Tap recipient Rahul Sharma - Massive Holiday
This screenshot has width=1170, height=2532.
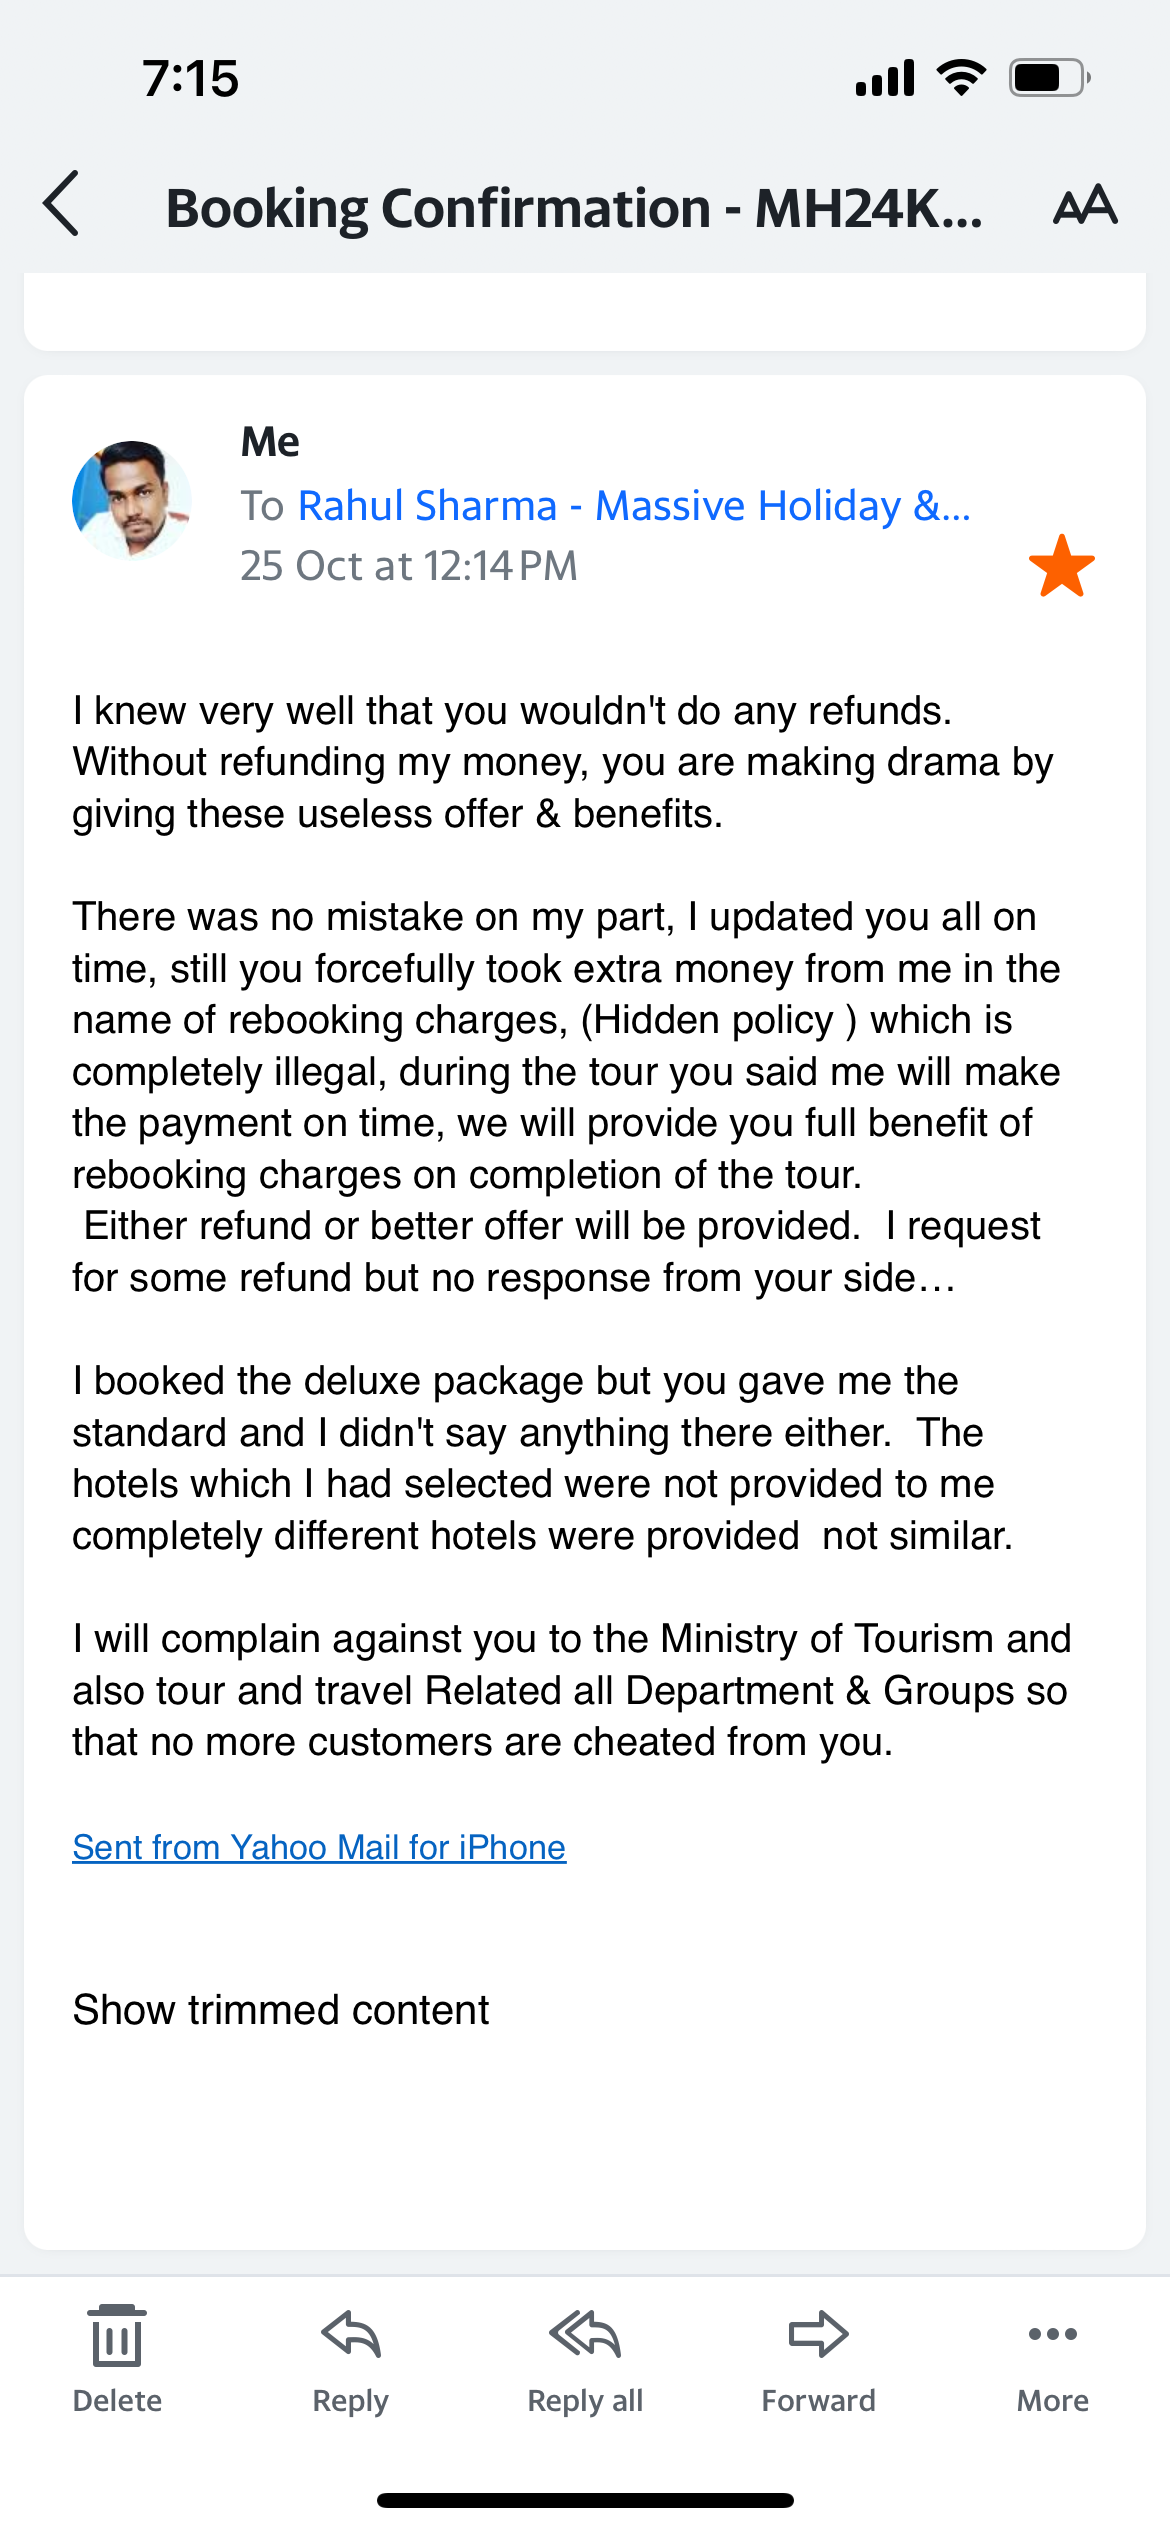pos(634,506)
